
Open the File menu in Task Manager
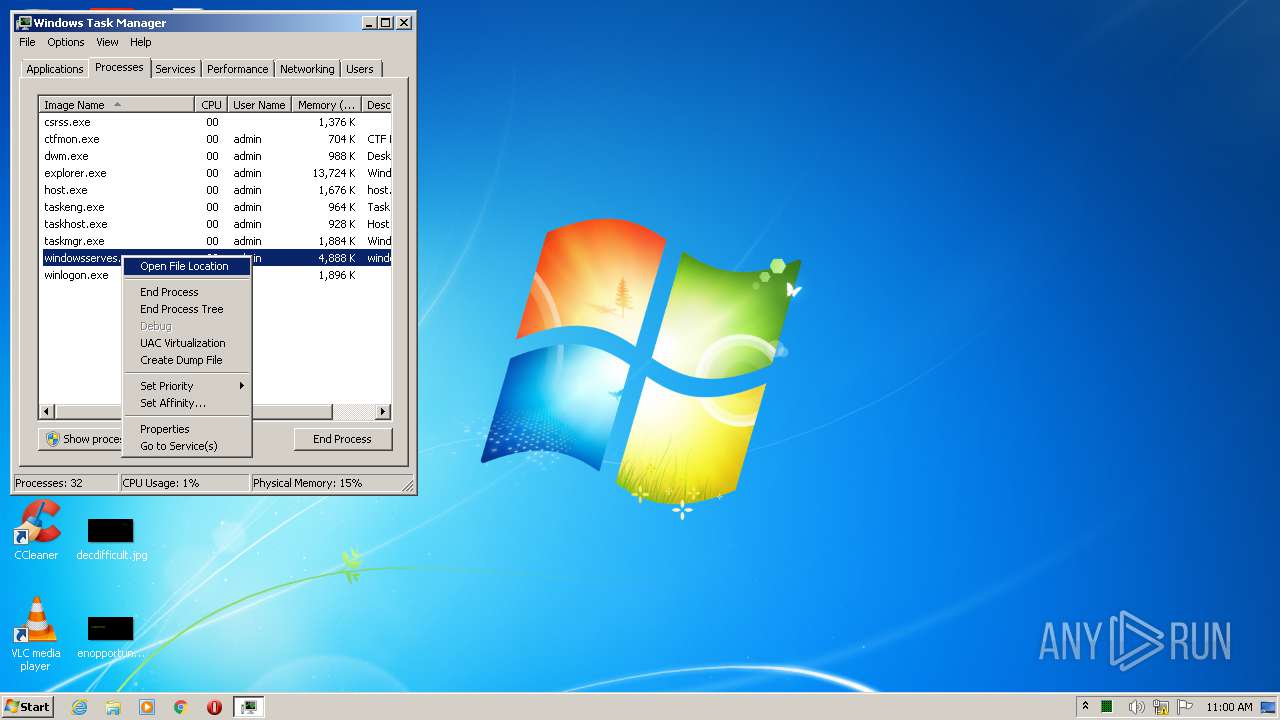(x=27, y=42)
